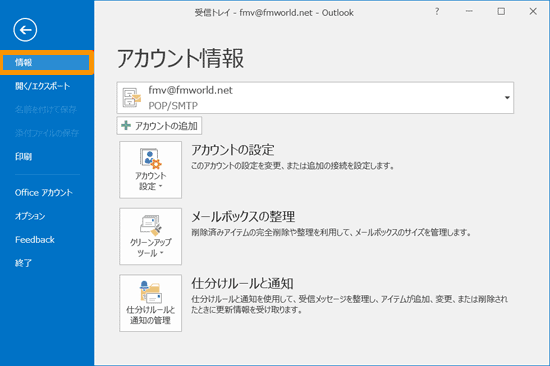This screenshot has height=366, width=550.
Task: Click the アカウントの設定 heading text
Action: (233, 150)
